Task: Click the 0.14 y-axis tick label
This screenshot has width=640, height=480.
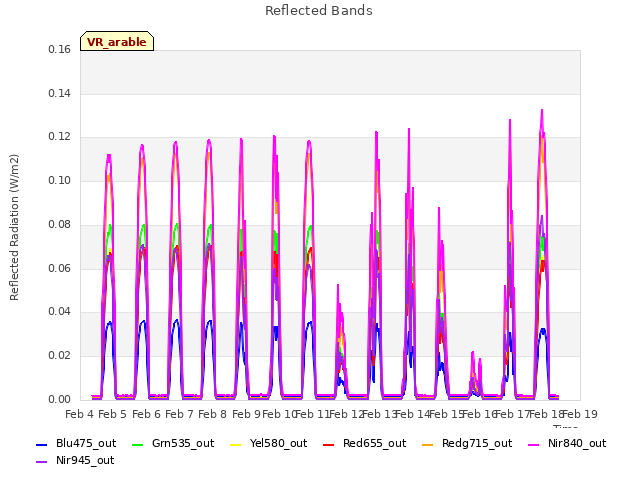Action: pyautogui.click(x=60, y=94)
